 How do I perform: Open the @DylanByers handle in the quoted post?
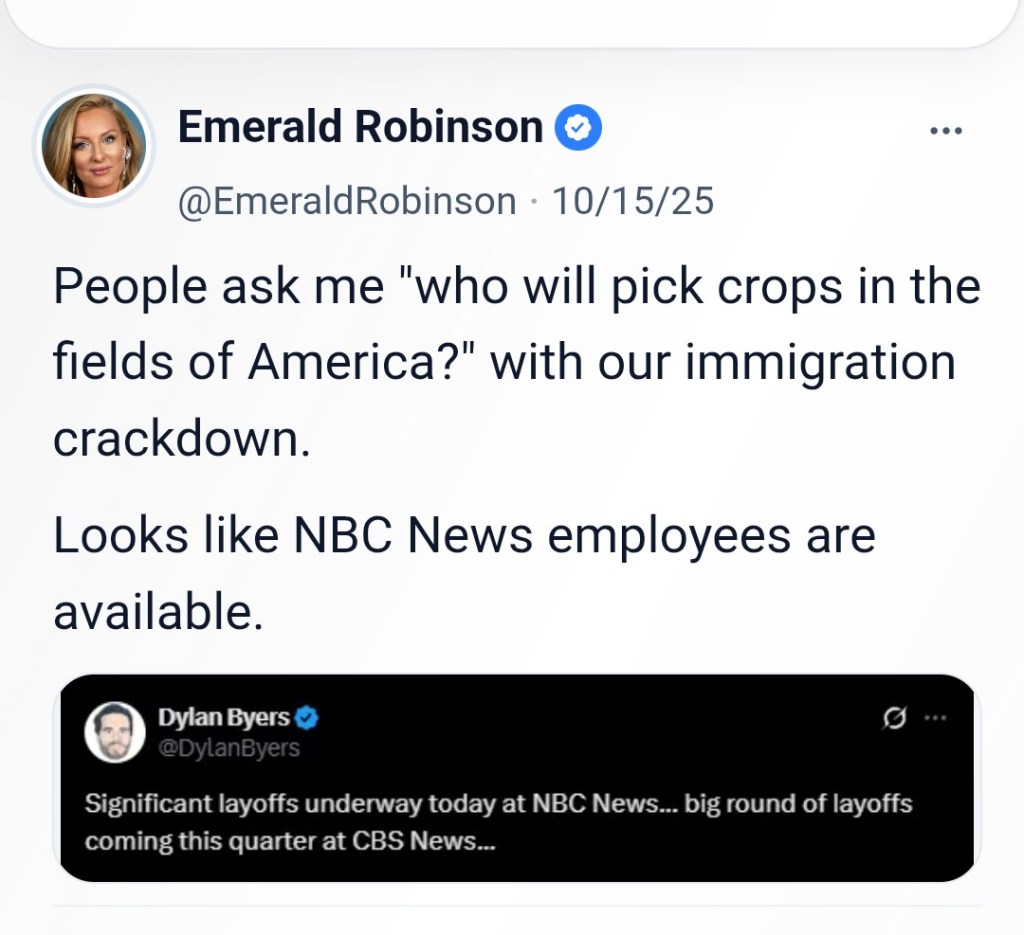(228, 747)
